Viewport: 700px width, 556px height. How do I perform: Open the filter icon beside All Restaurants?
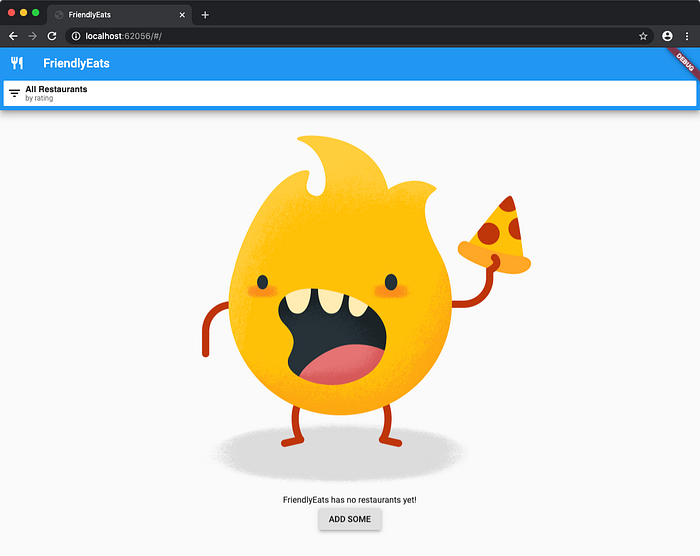tap(14, 93)
